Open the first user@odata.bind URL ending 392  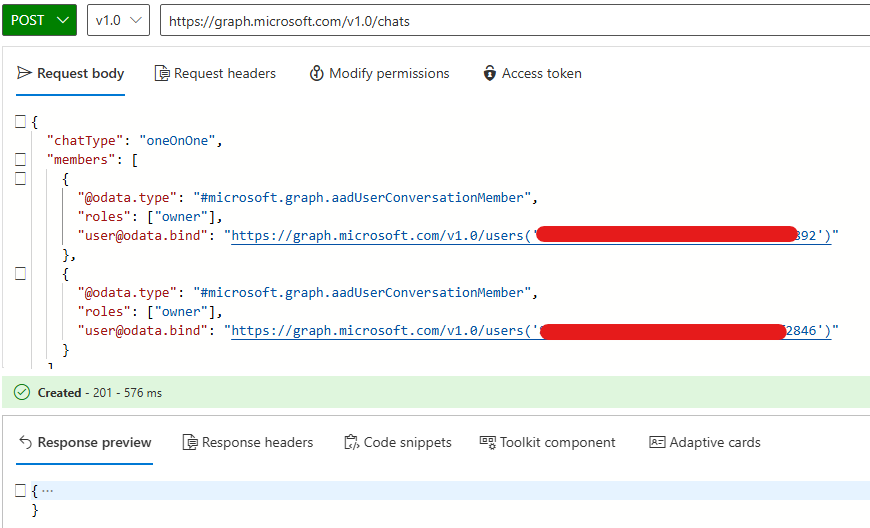[x=531, y=236]
